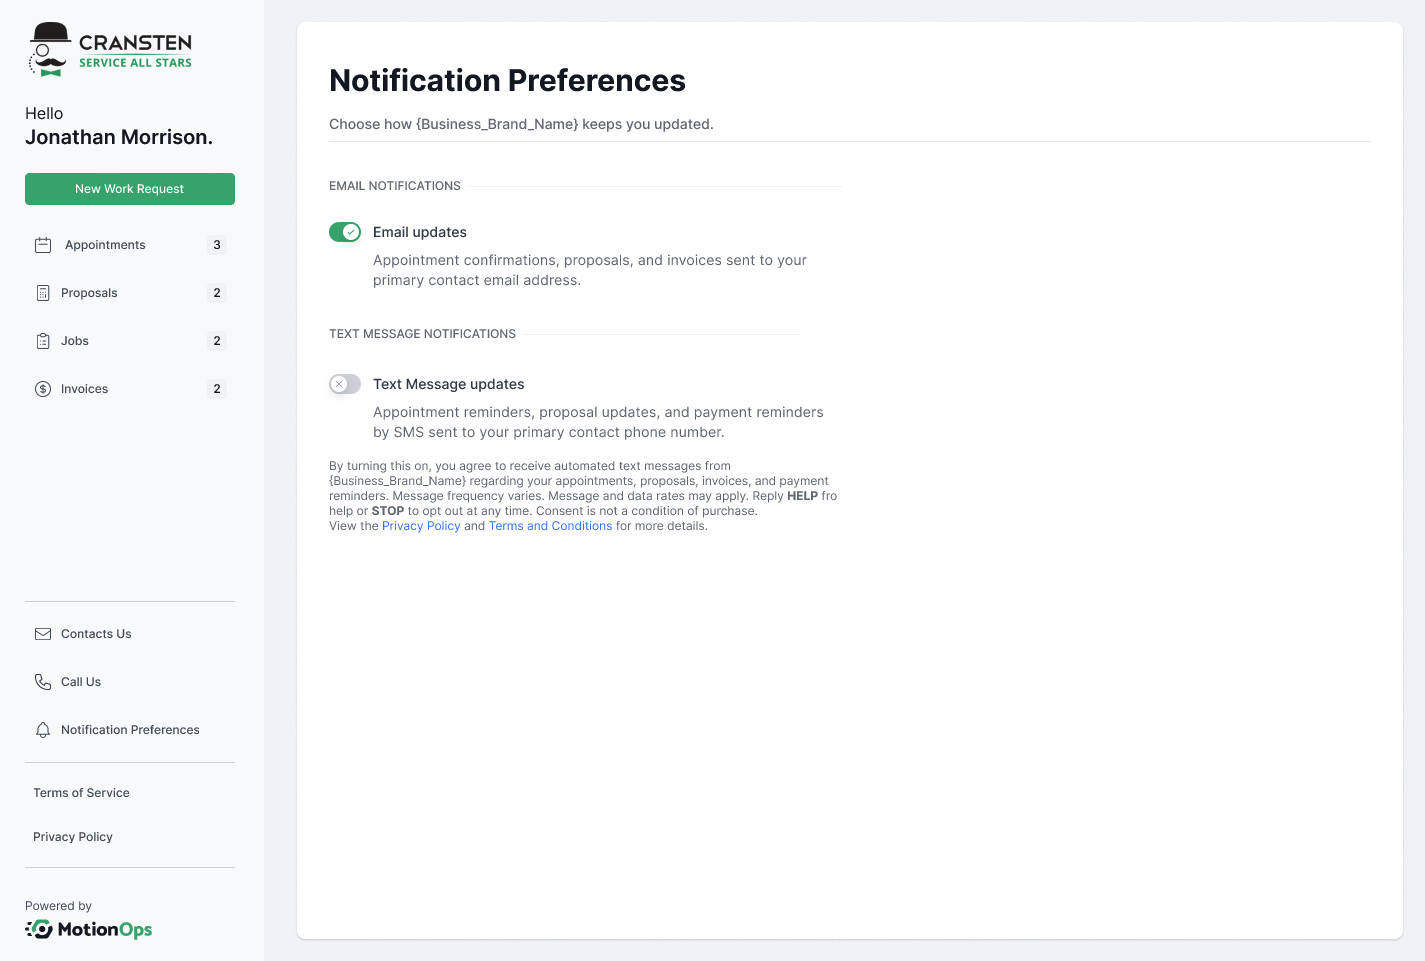
Task: Click the Cransten Service All Stars logo
Action: [x=110, y=50]
